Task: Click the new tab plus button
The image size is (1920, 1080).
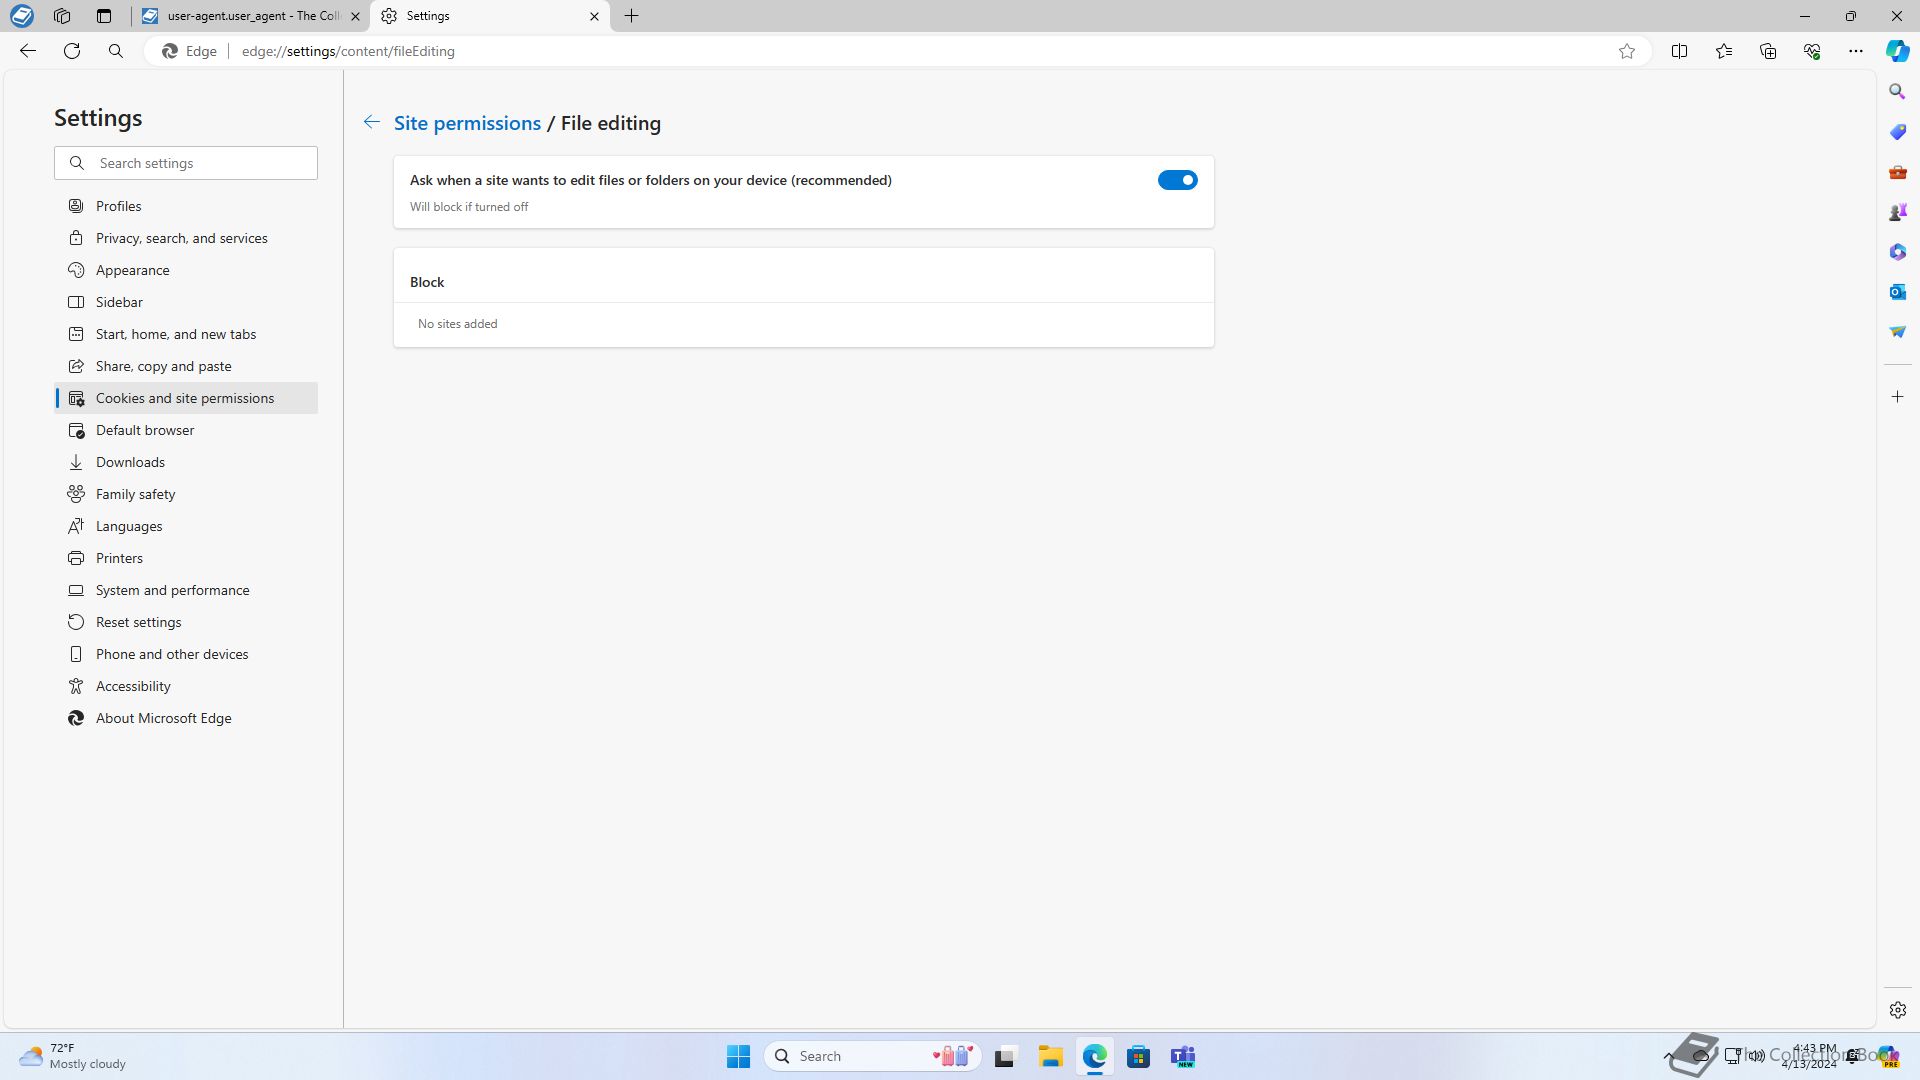Action: [x=632, y=16]
